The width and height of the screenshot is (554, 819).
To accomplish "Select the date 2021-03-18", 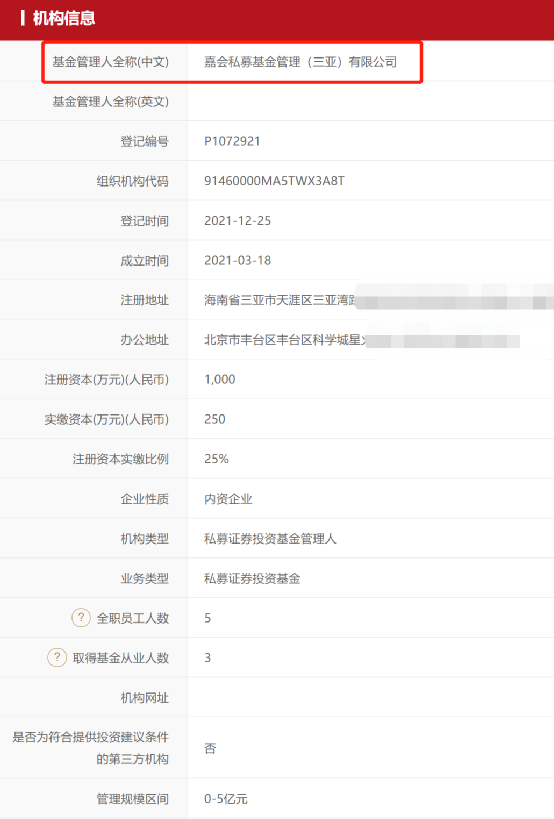I will 237,261.
